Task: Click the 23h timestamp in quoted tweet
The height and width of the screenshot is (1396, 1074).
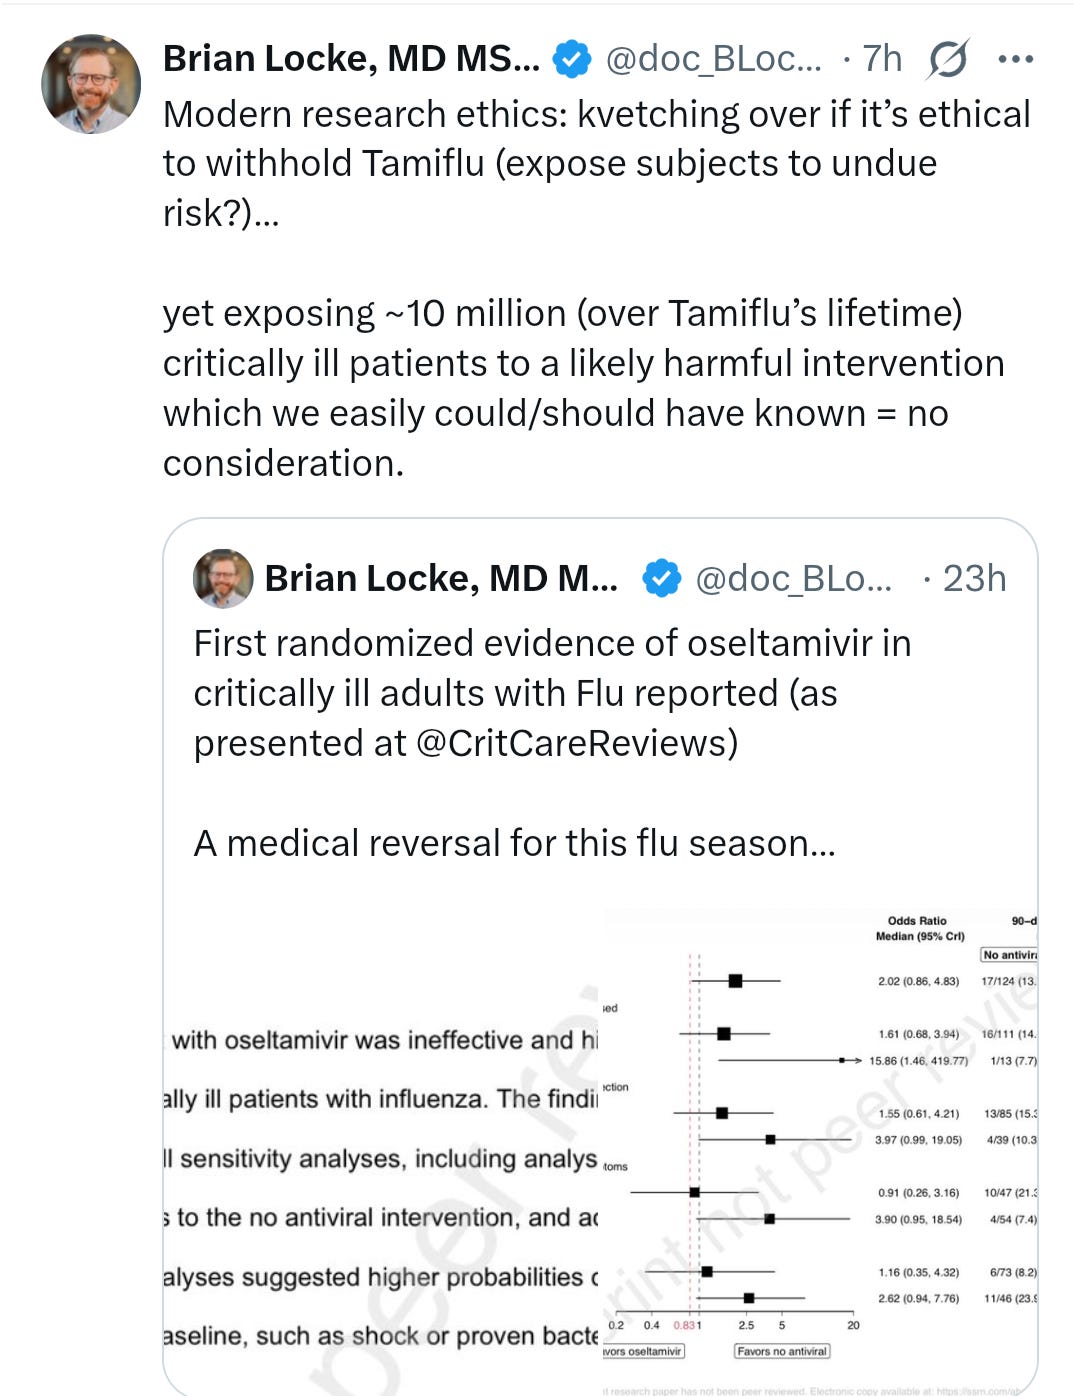Action: point(974,579)
